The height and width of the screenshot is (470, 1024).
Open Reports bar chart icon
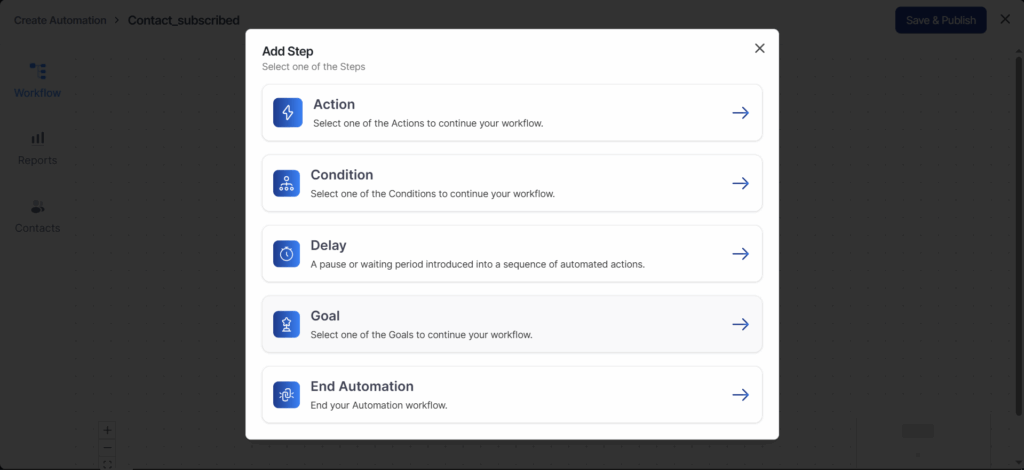[x=38, y=138]
